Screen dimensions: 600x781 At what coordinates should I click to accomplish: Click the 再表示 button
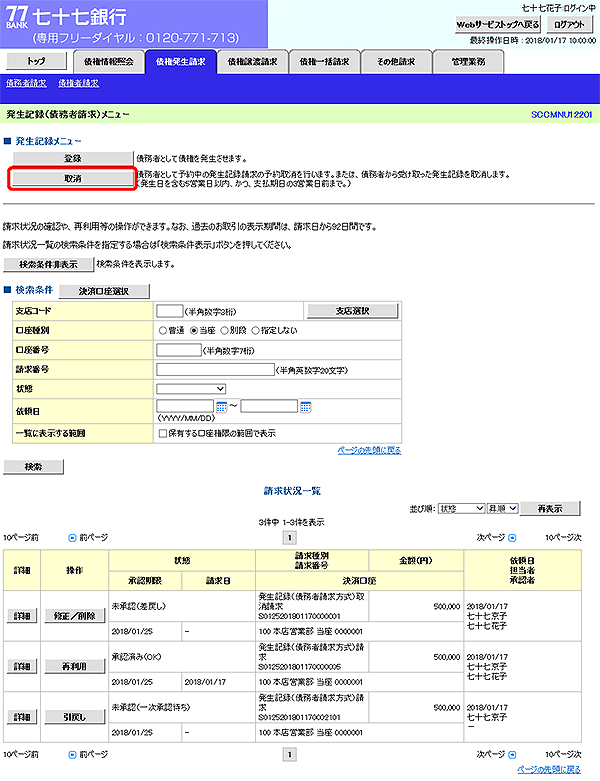pyautogui.click(x=550, y=509)
